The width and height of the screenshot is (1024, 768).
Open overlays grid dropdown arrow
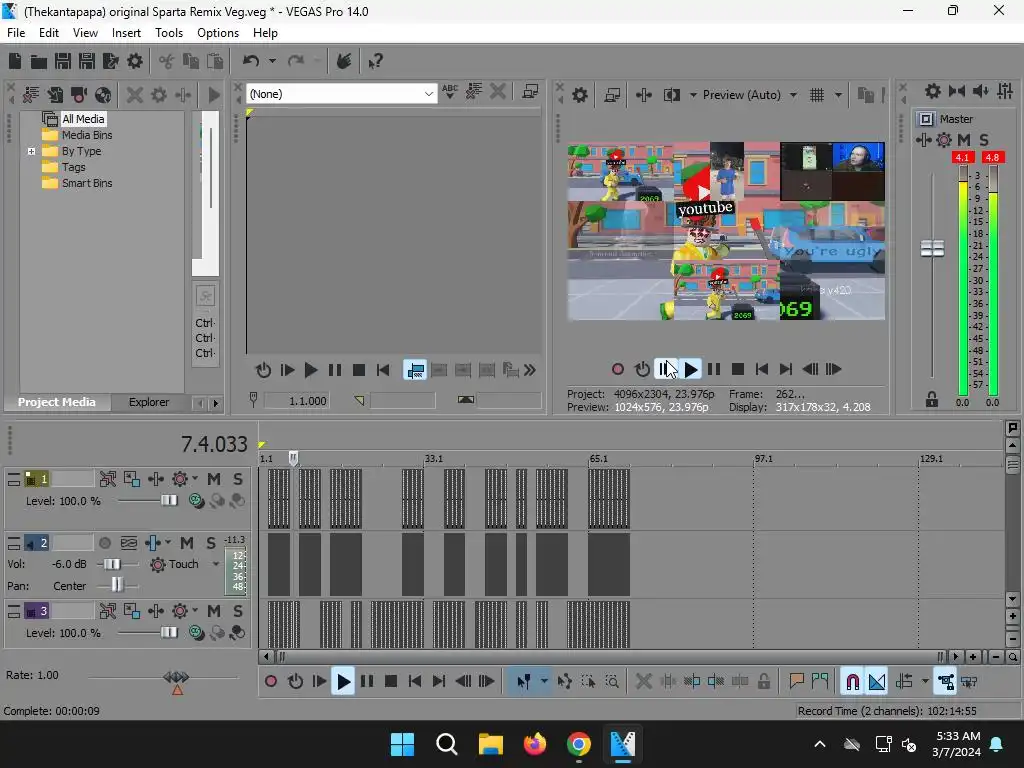click(838, 95)
